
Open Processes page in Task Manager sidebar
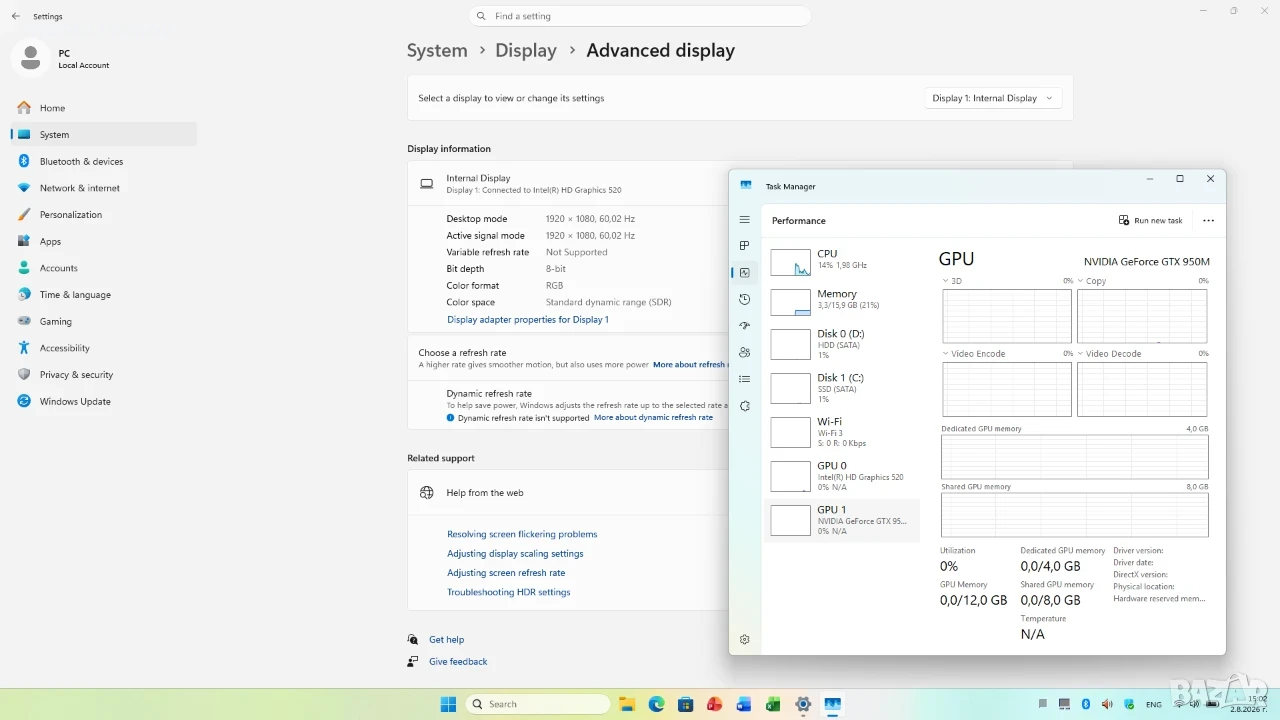(x=744, y=246)
